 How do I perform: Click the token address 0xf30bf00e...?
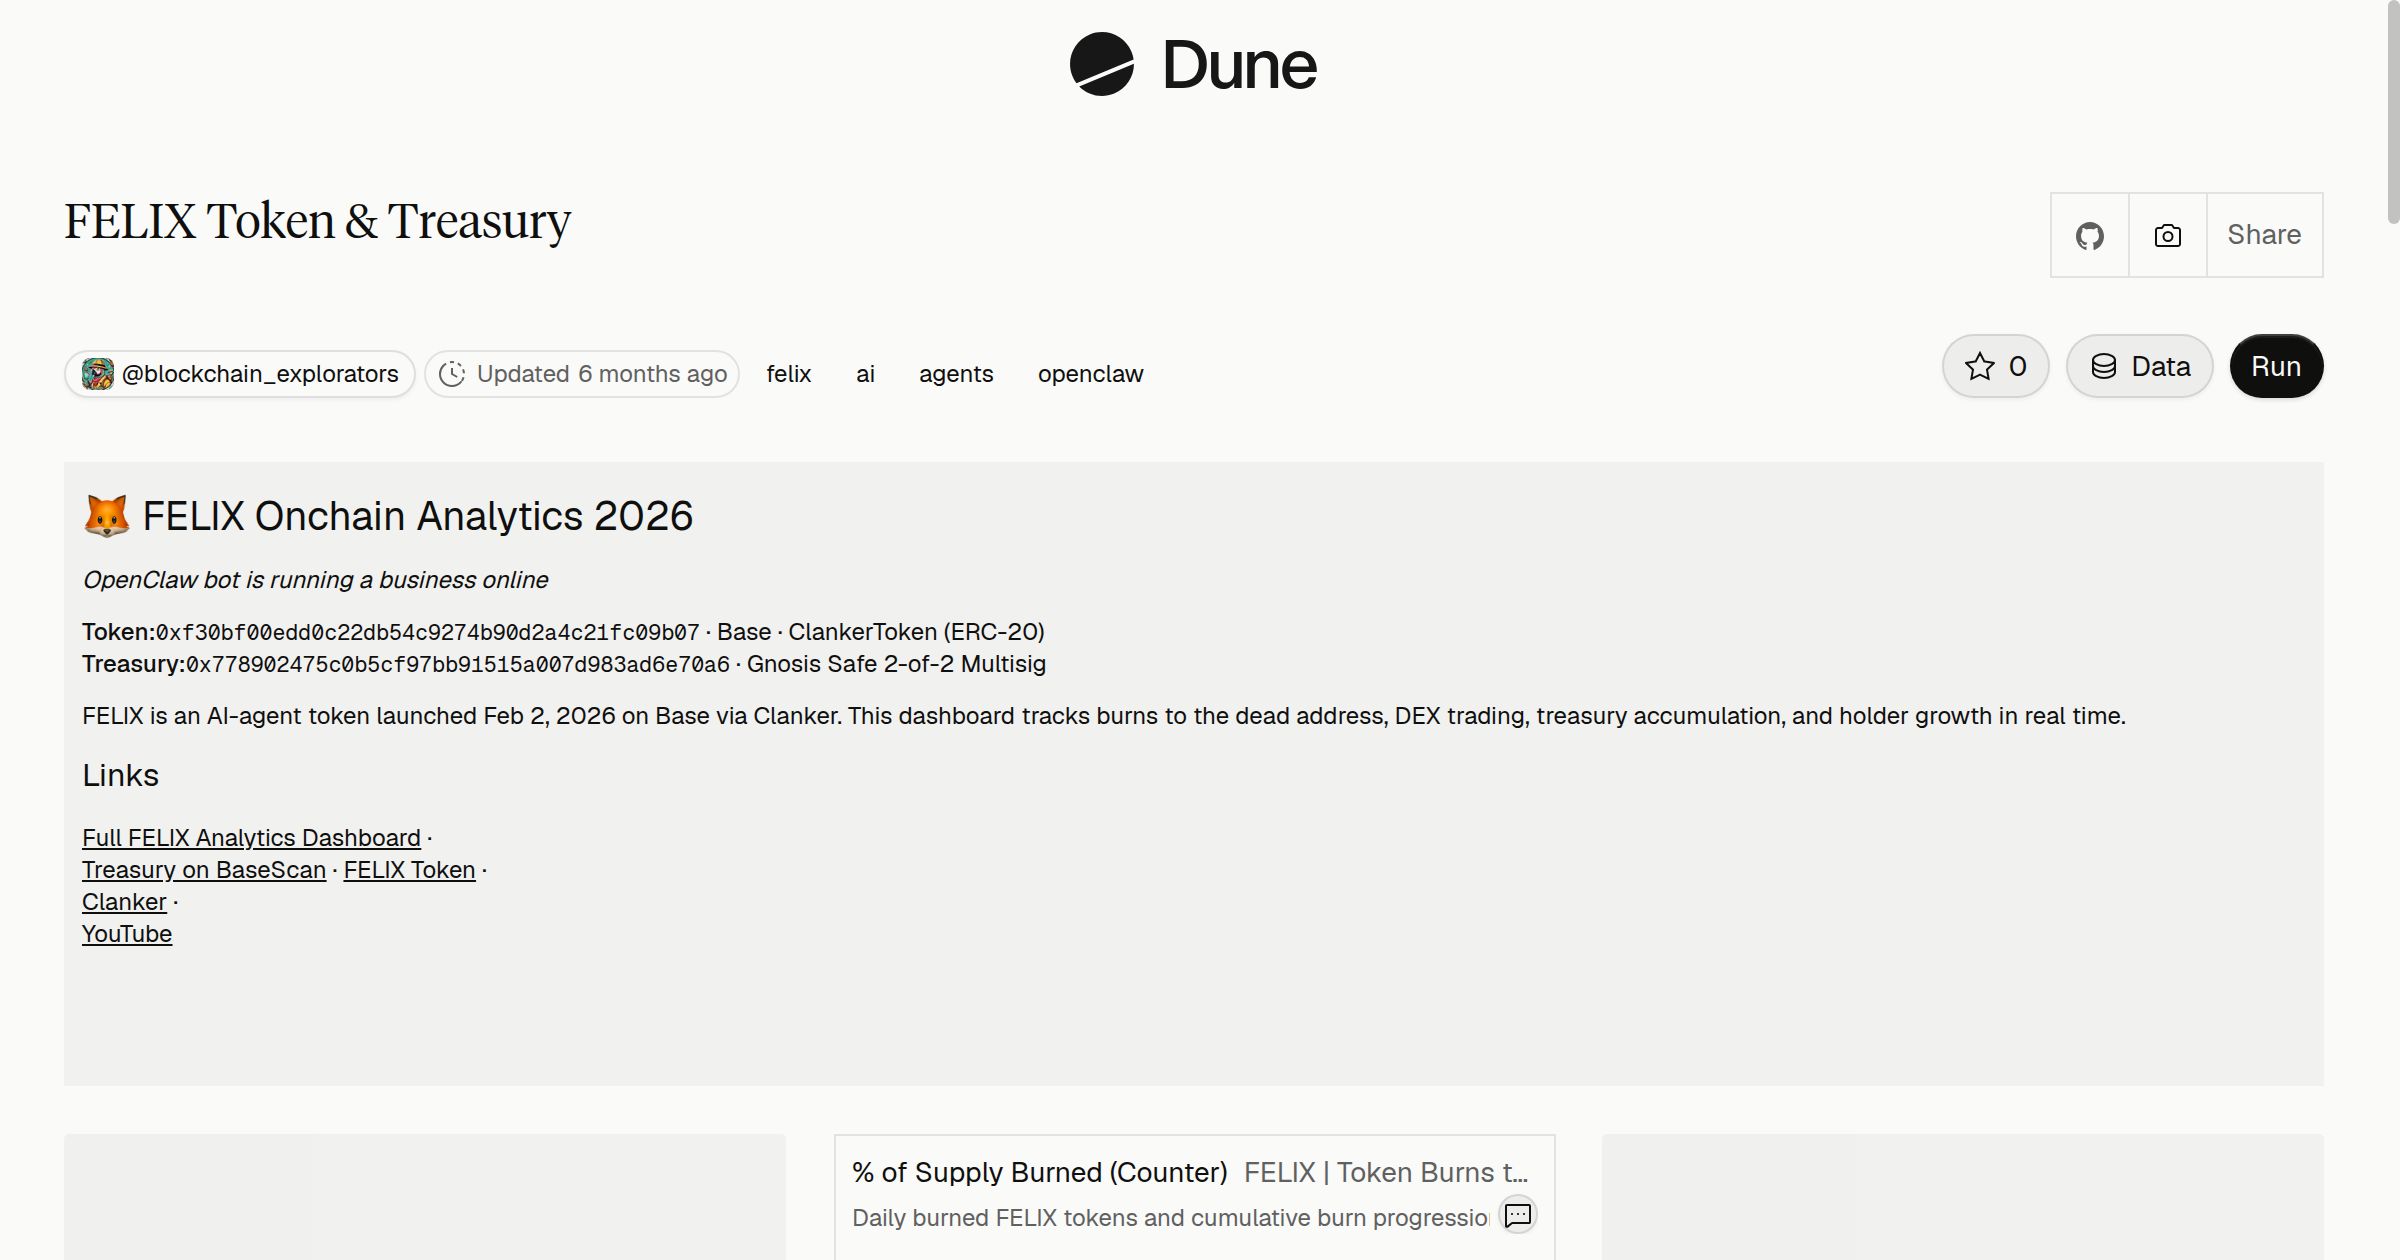[x=428, y=632]
